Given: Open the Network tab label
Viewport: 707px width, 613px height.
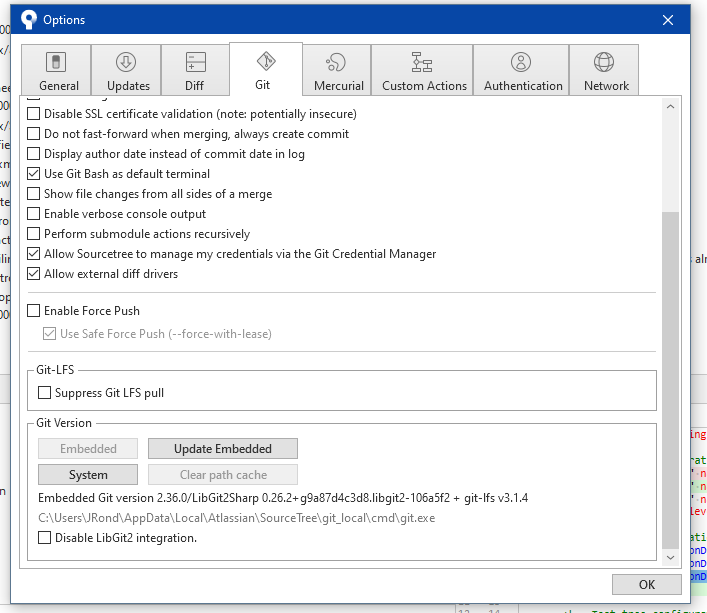Looking at the screenshot, I should (606, 86).
